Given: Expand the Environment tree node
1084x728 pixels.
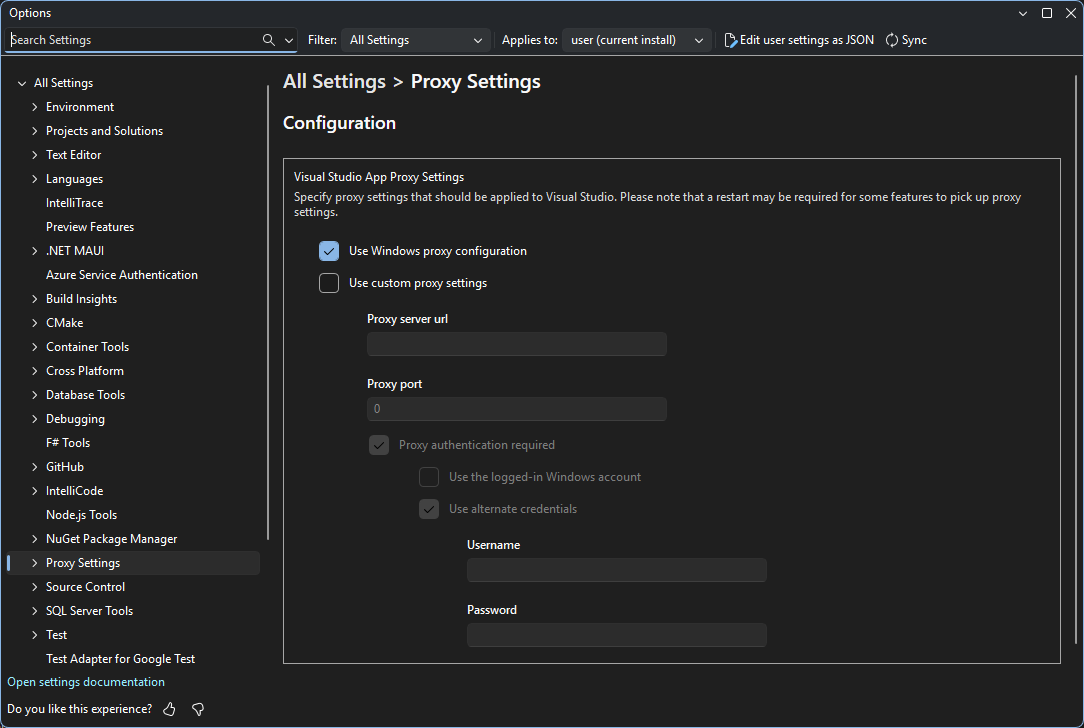Looking at the screenshot, I should (x=33, y=106).
